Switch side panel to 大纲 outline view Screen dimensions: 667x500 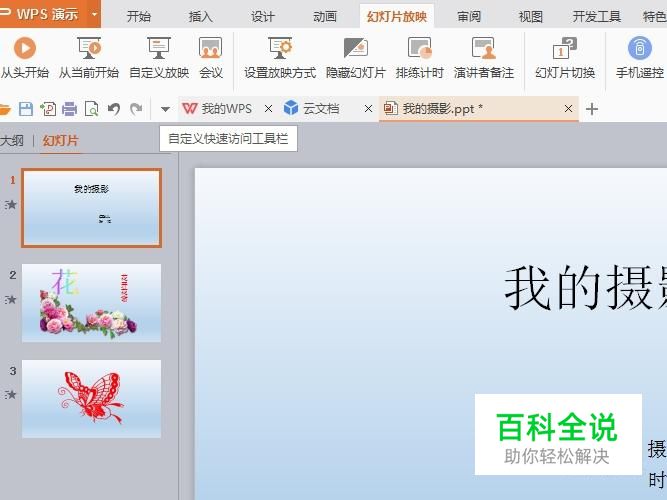click(12, 140)
